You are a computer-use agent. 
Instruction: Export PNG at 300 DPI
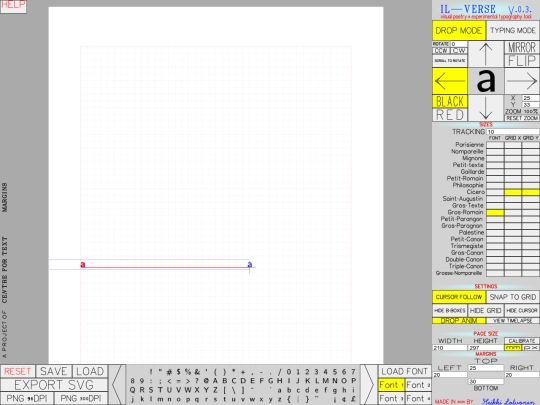[81, 398]
